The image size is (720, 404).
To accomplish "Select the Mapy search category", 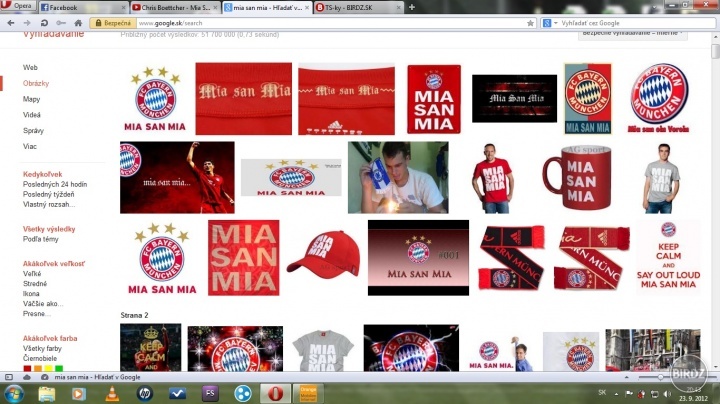I will [32, 99].
